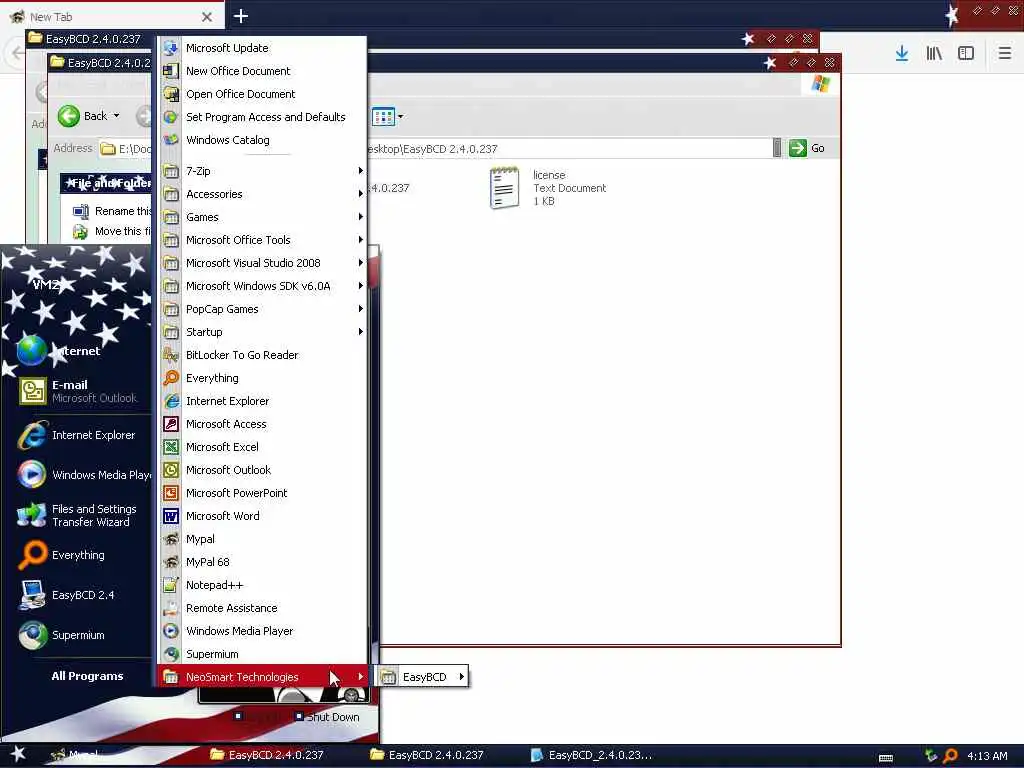Select NeoSmart Technologies menu entry
The image size is (1024, 768).
[261, 677]
